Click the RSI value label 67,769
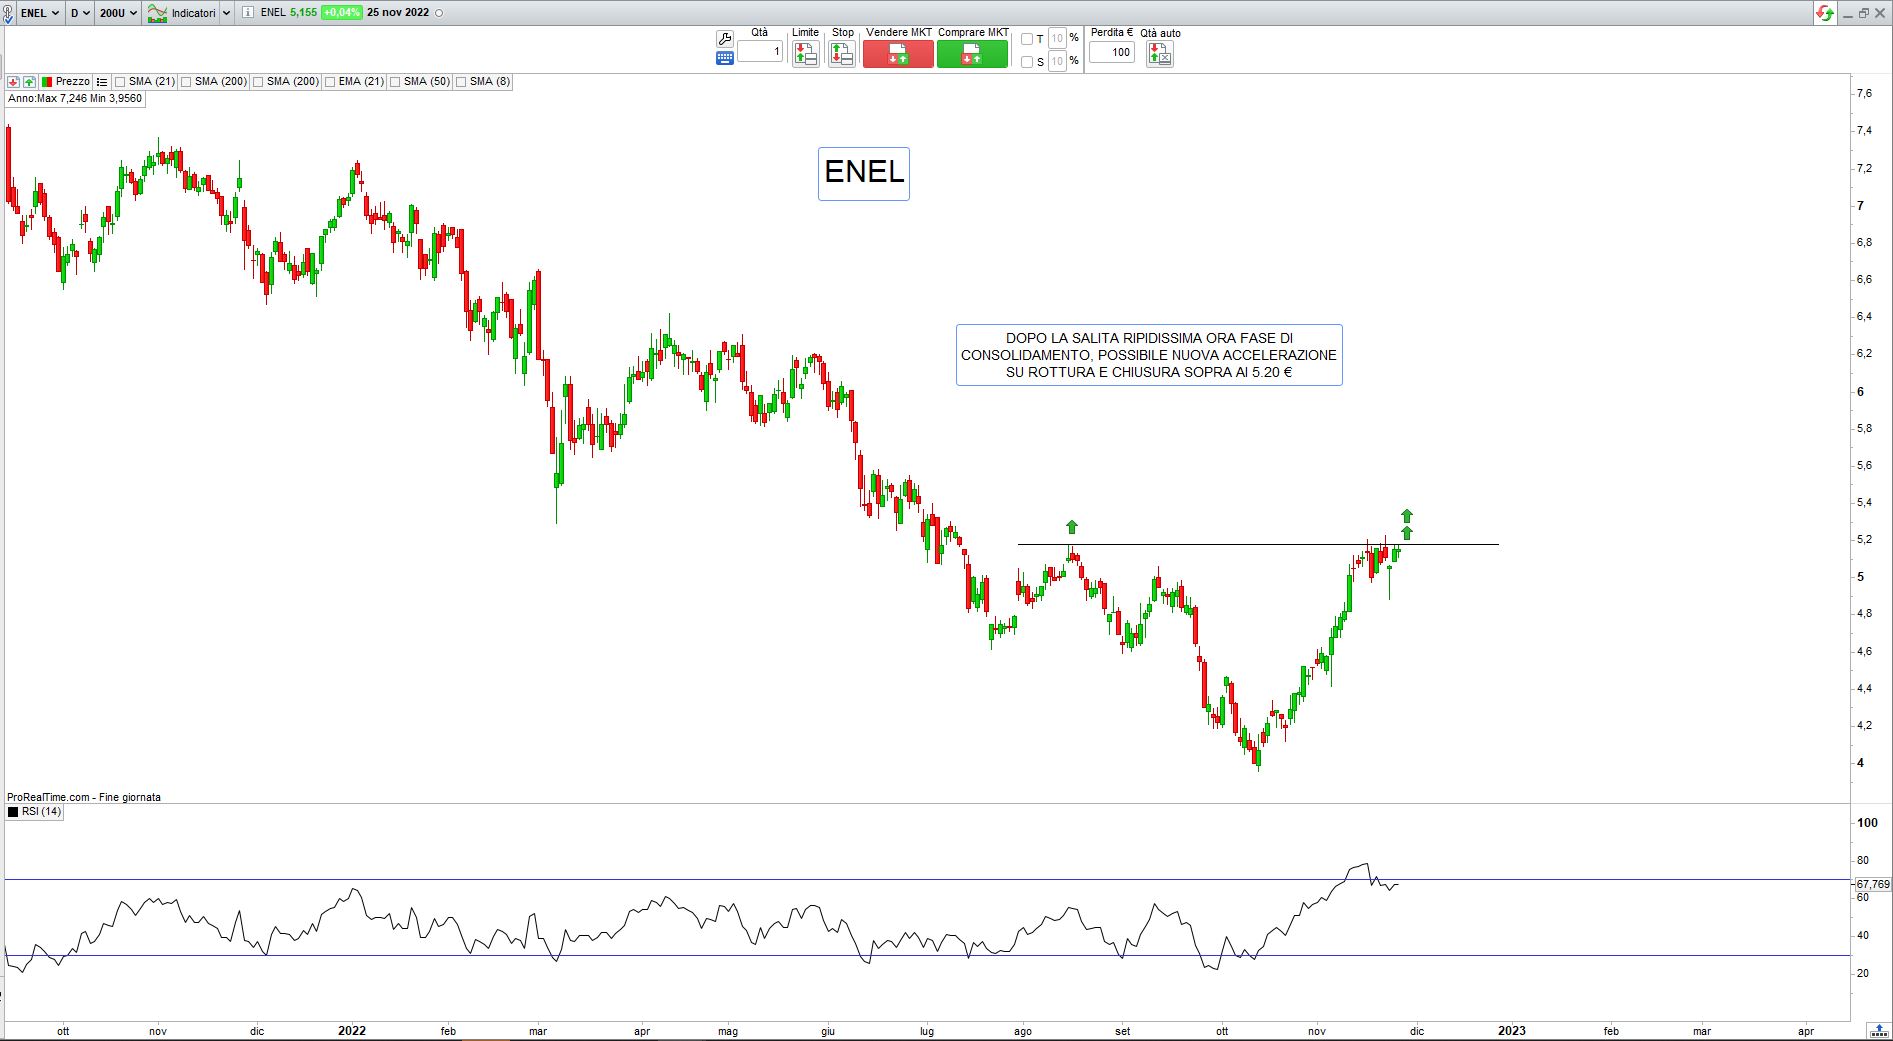Image resolution: width=1893 pixels, height=1041 pixels. point(1873,884)
